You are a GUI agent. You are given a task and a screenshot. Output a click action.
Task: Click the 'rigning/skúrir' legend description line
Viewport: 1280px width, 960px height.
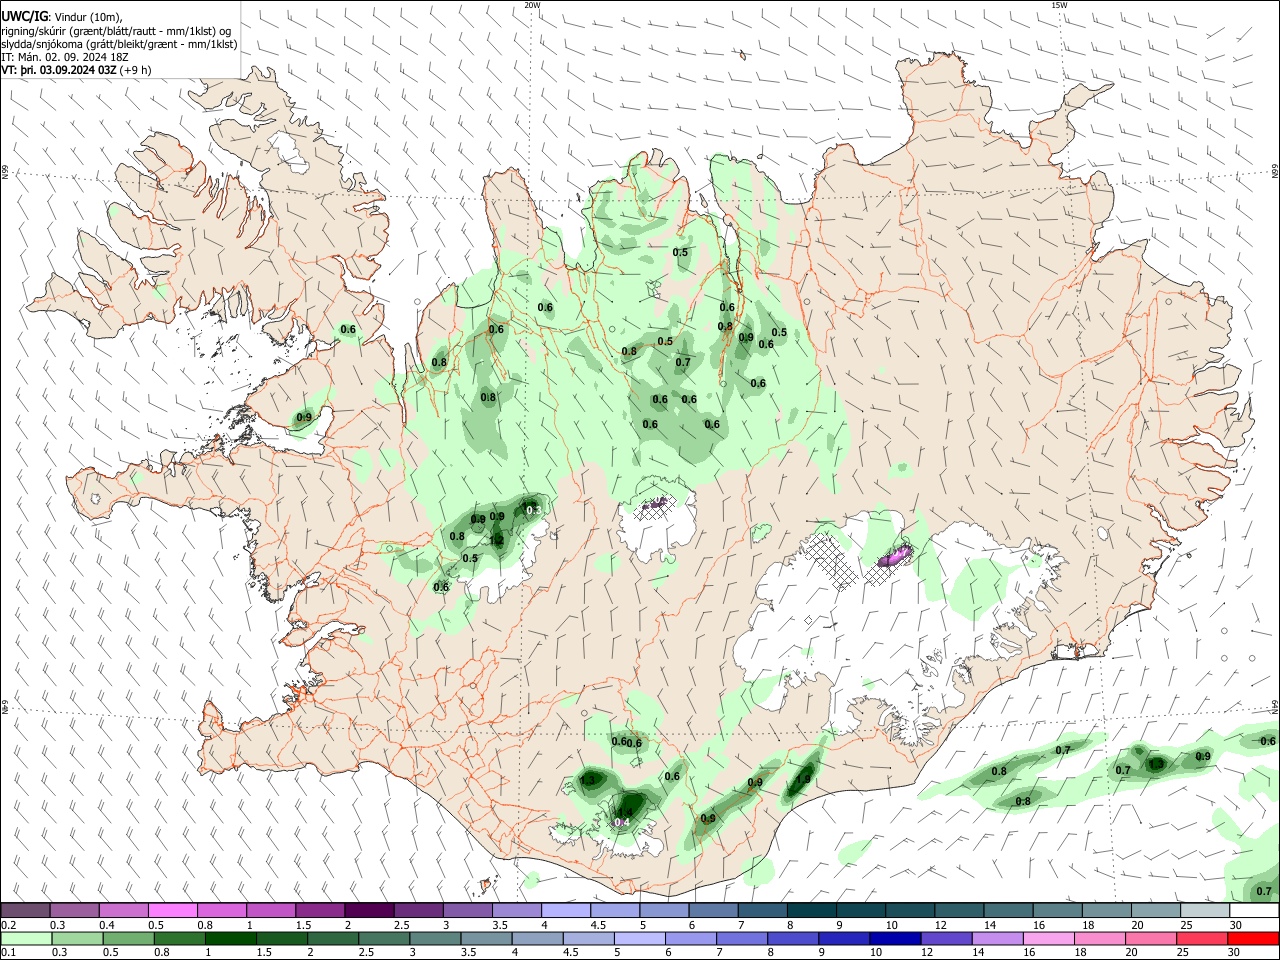click(x=116, y=31)
